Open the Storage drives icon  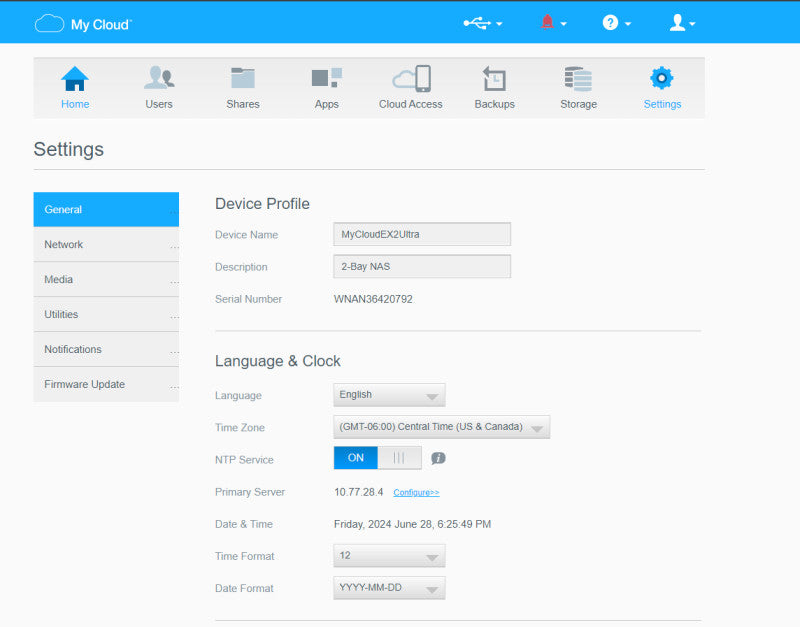[x=578, y=79]
